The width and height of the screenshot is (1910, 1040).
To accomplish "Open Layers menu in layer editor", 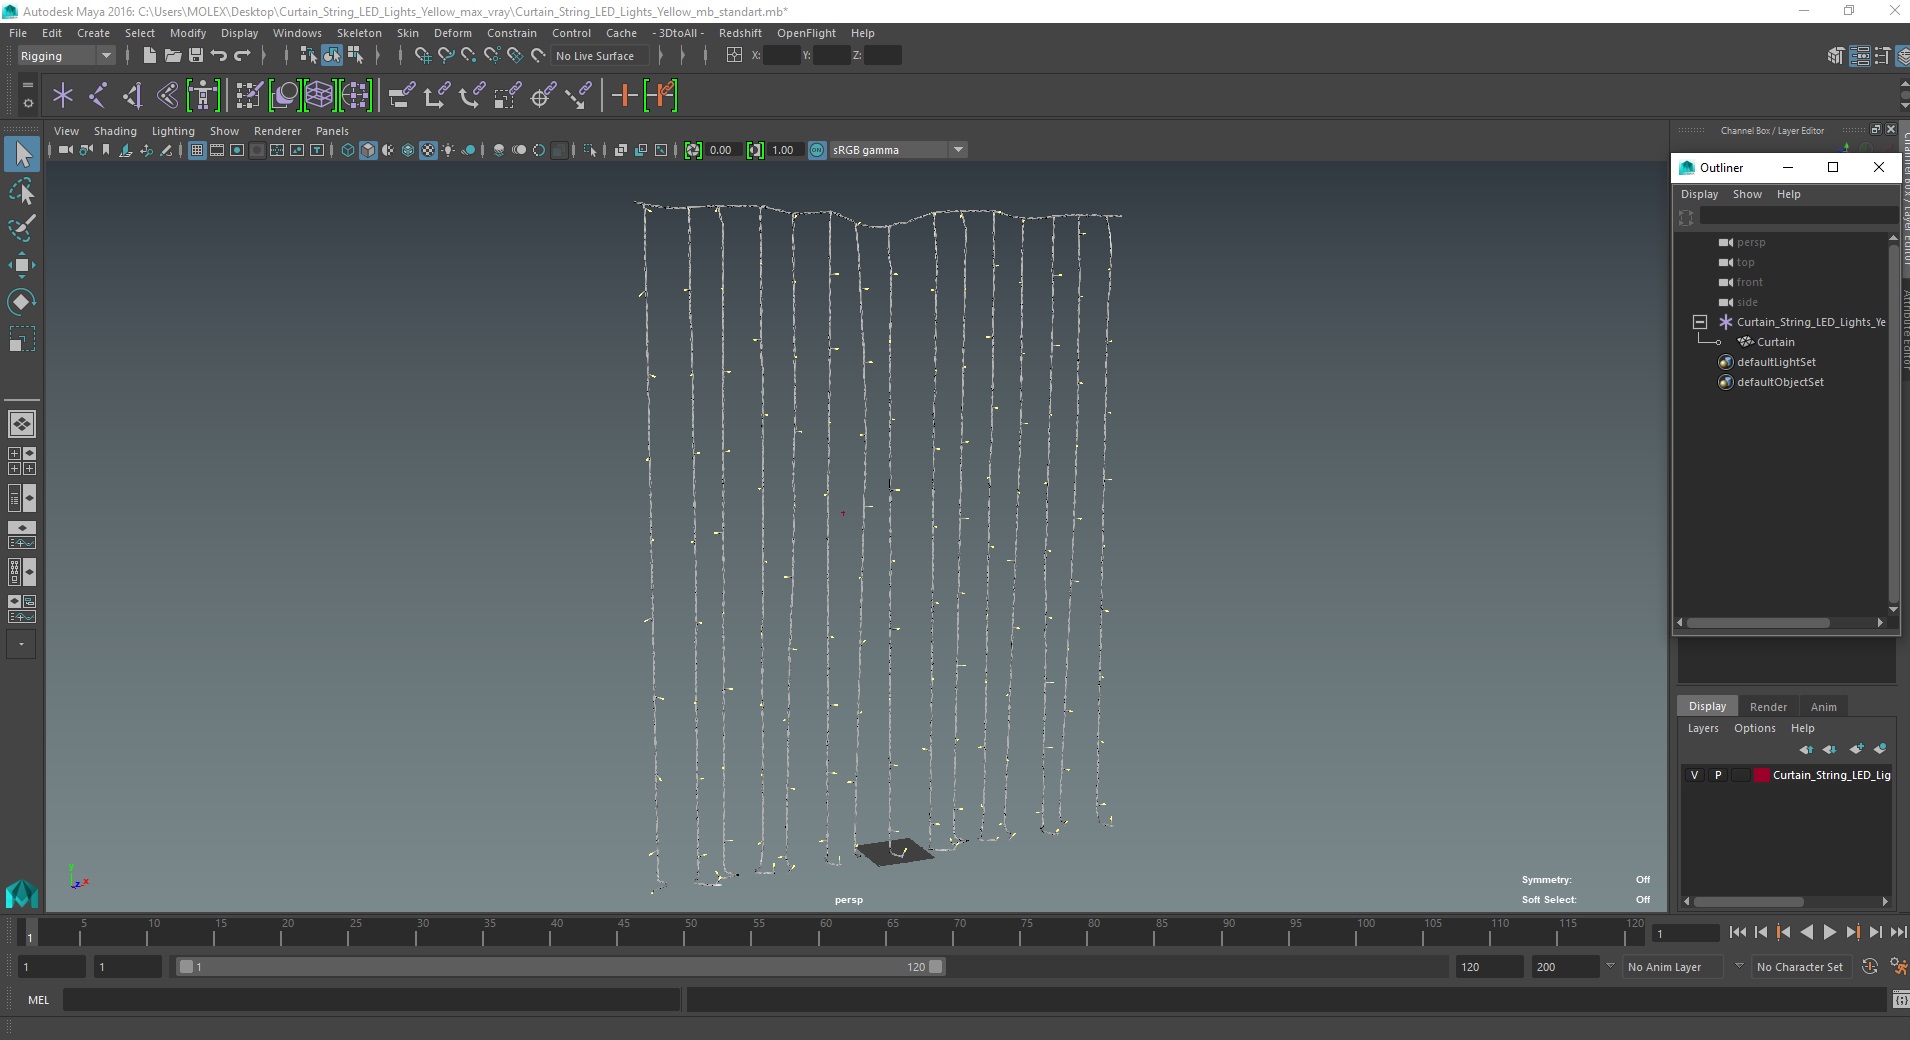I will click(x=1703, y=728).
